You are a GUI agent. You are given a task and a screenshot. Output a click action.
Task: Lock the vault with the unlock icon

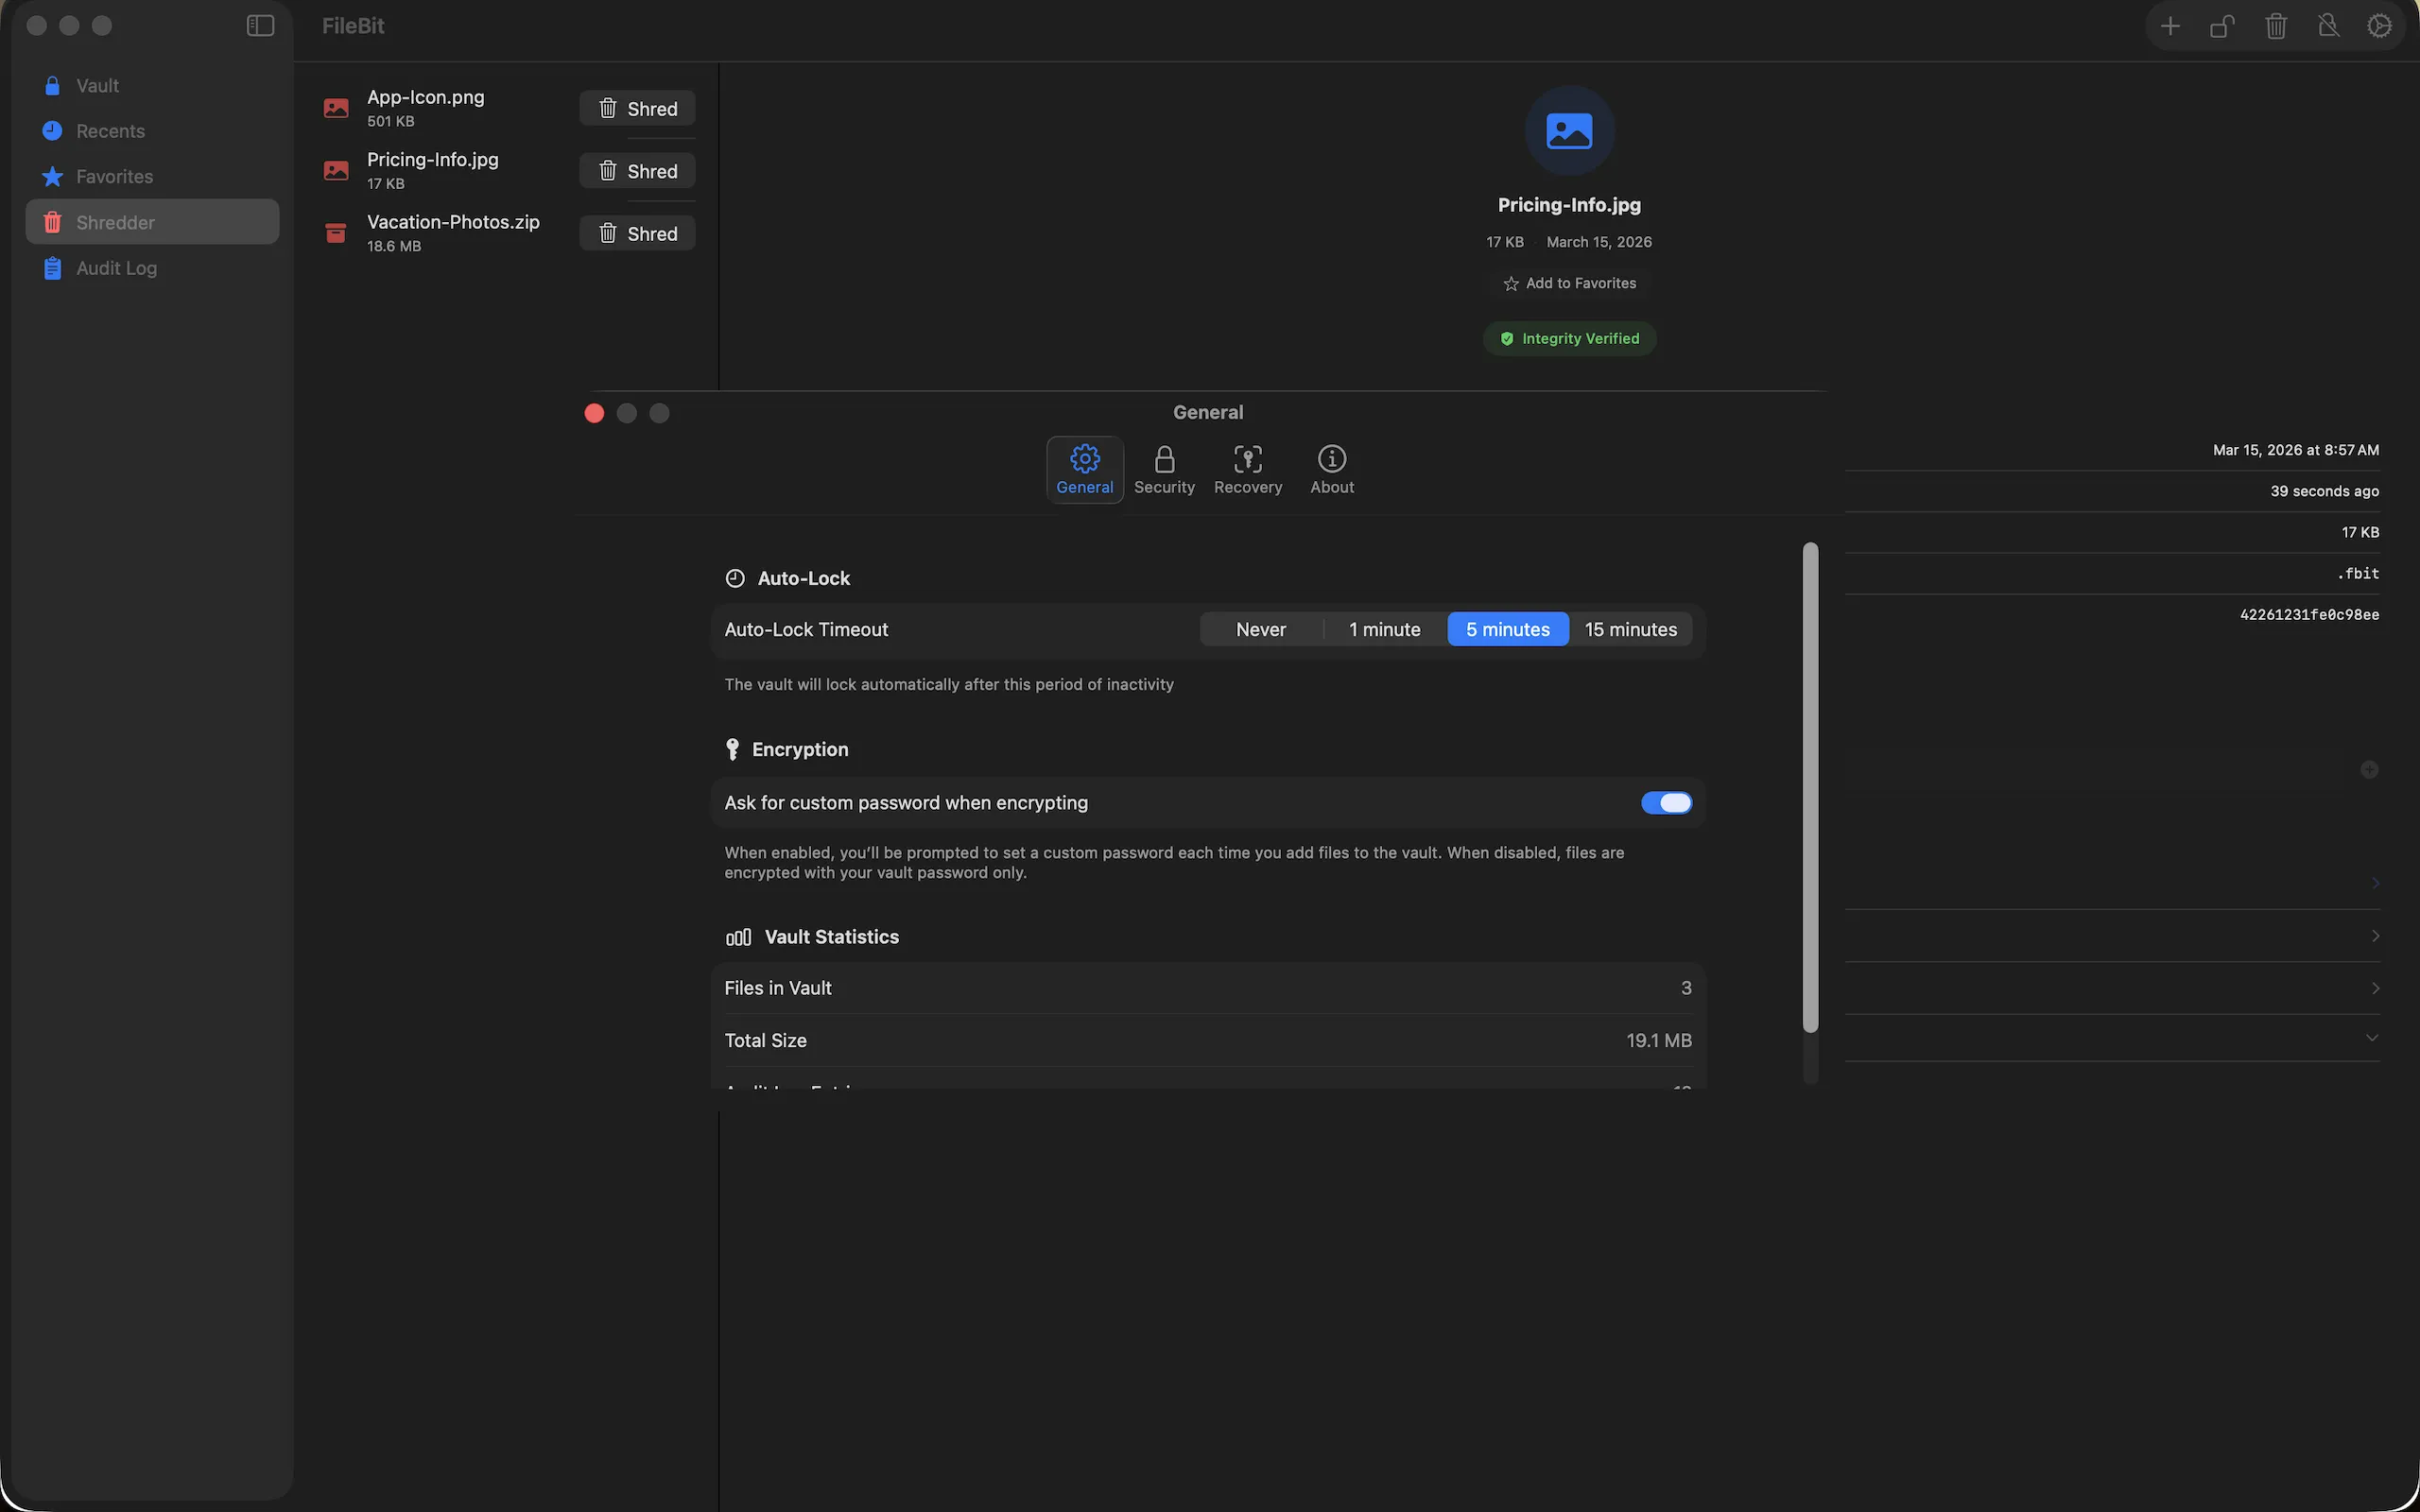[2222, 25]
